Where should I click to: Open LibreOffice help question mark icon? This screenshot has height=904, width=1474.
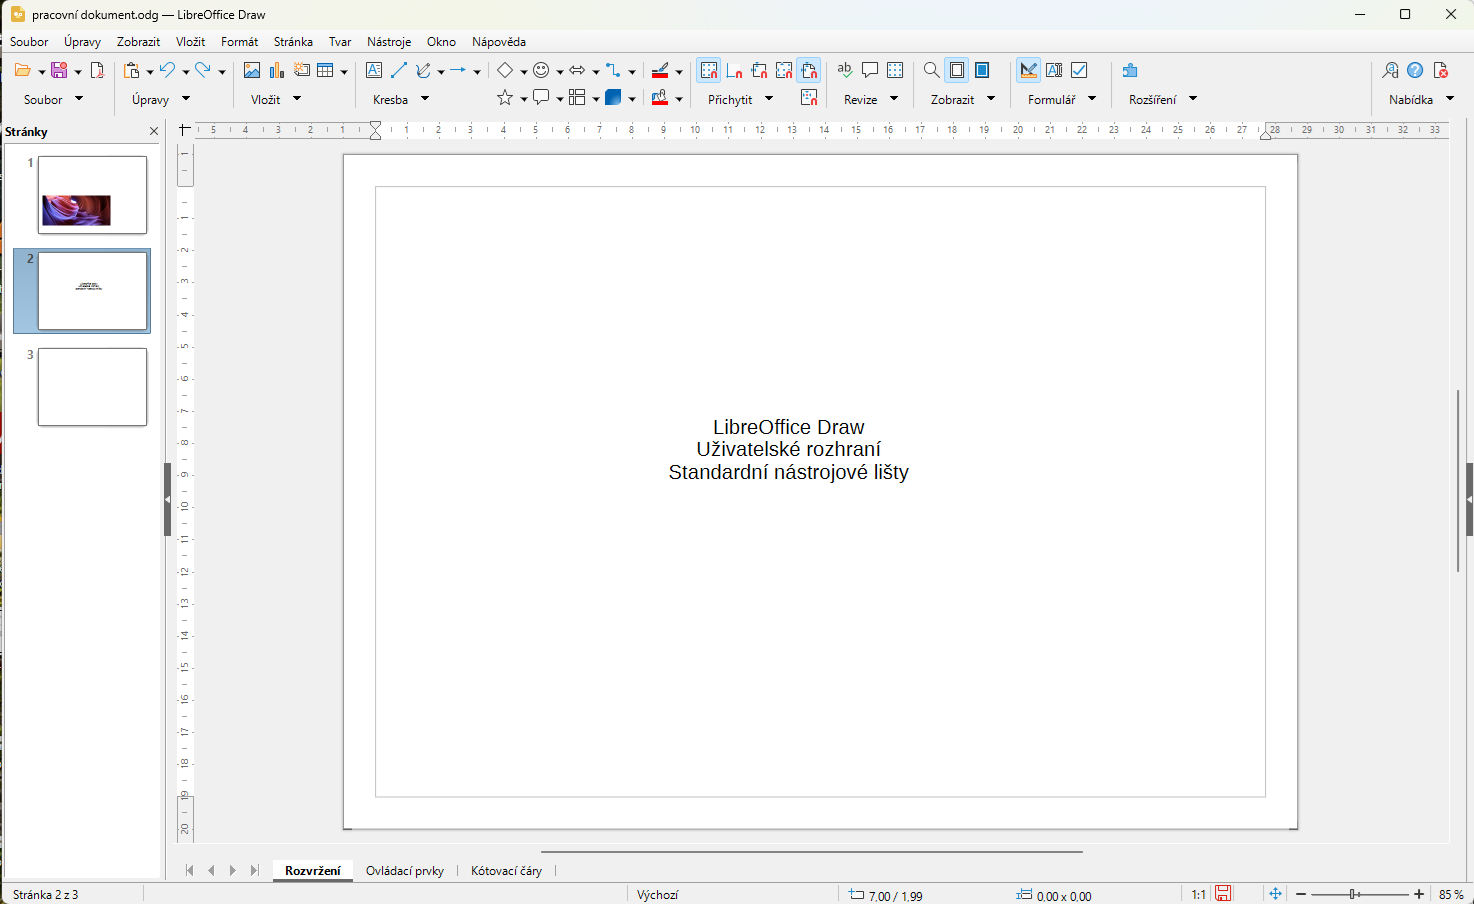point(1415,70)
